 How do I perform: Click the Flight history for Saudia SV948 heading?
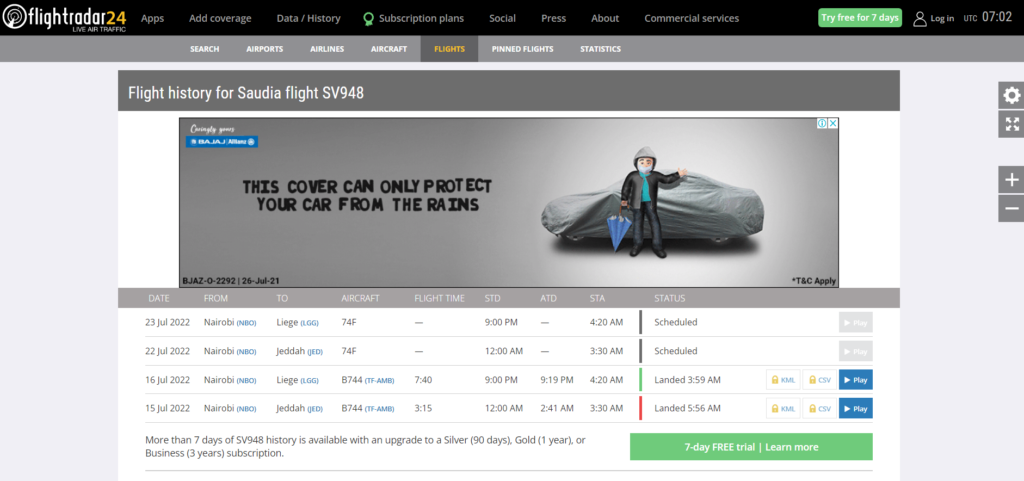(x=246, y=93)
